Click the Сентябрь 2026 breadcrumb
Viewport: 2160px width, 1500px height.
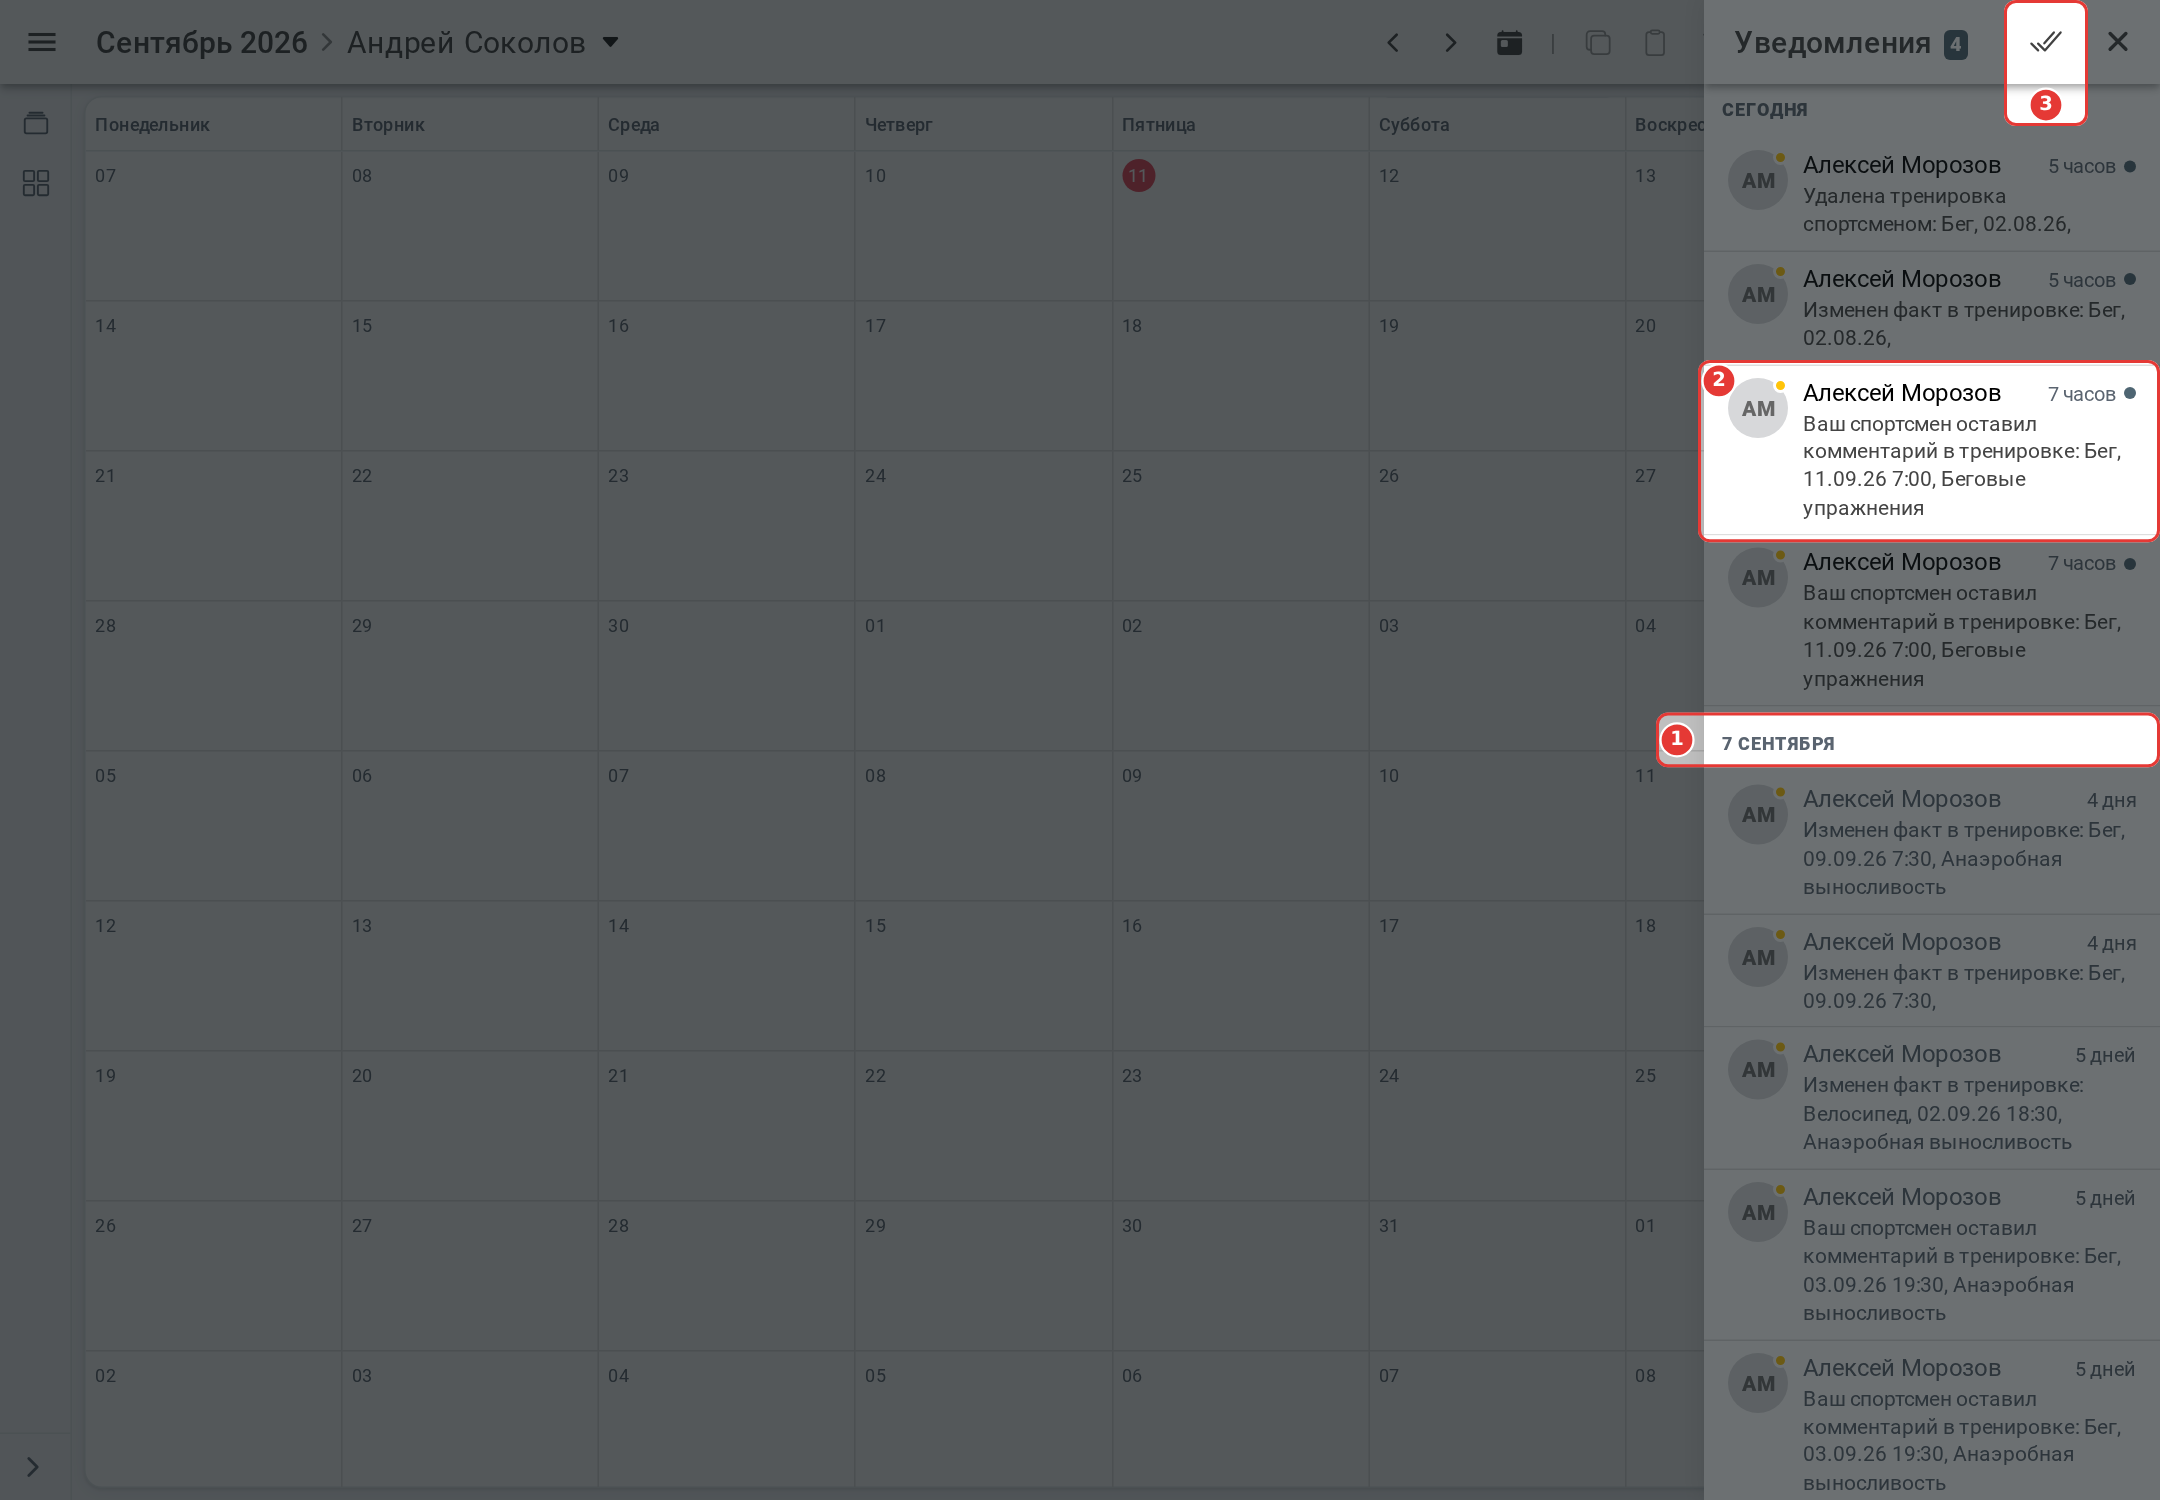pyautogui.click(x=201, y=42)
